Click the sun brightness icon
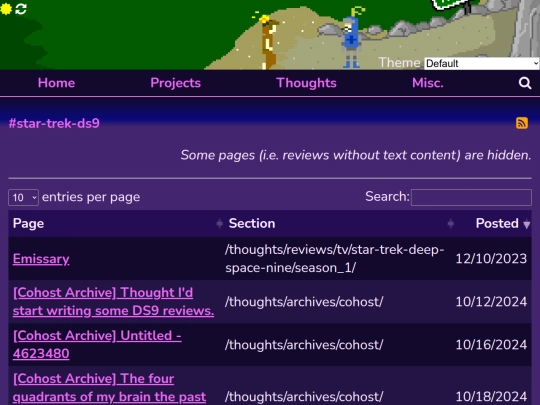This screenshot has height=405, width=540. 6,9
